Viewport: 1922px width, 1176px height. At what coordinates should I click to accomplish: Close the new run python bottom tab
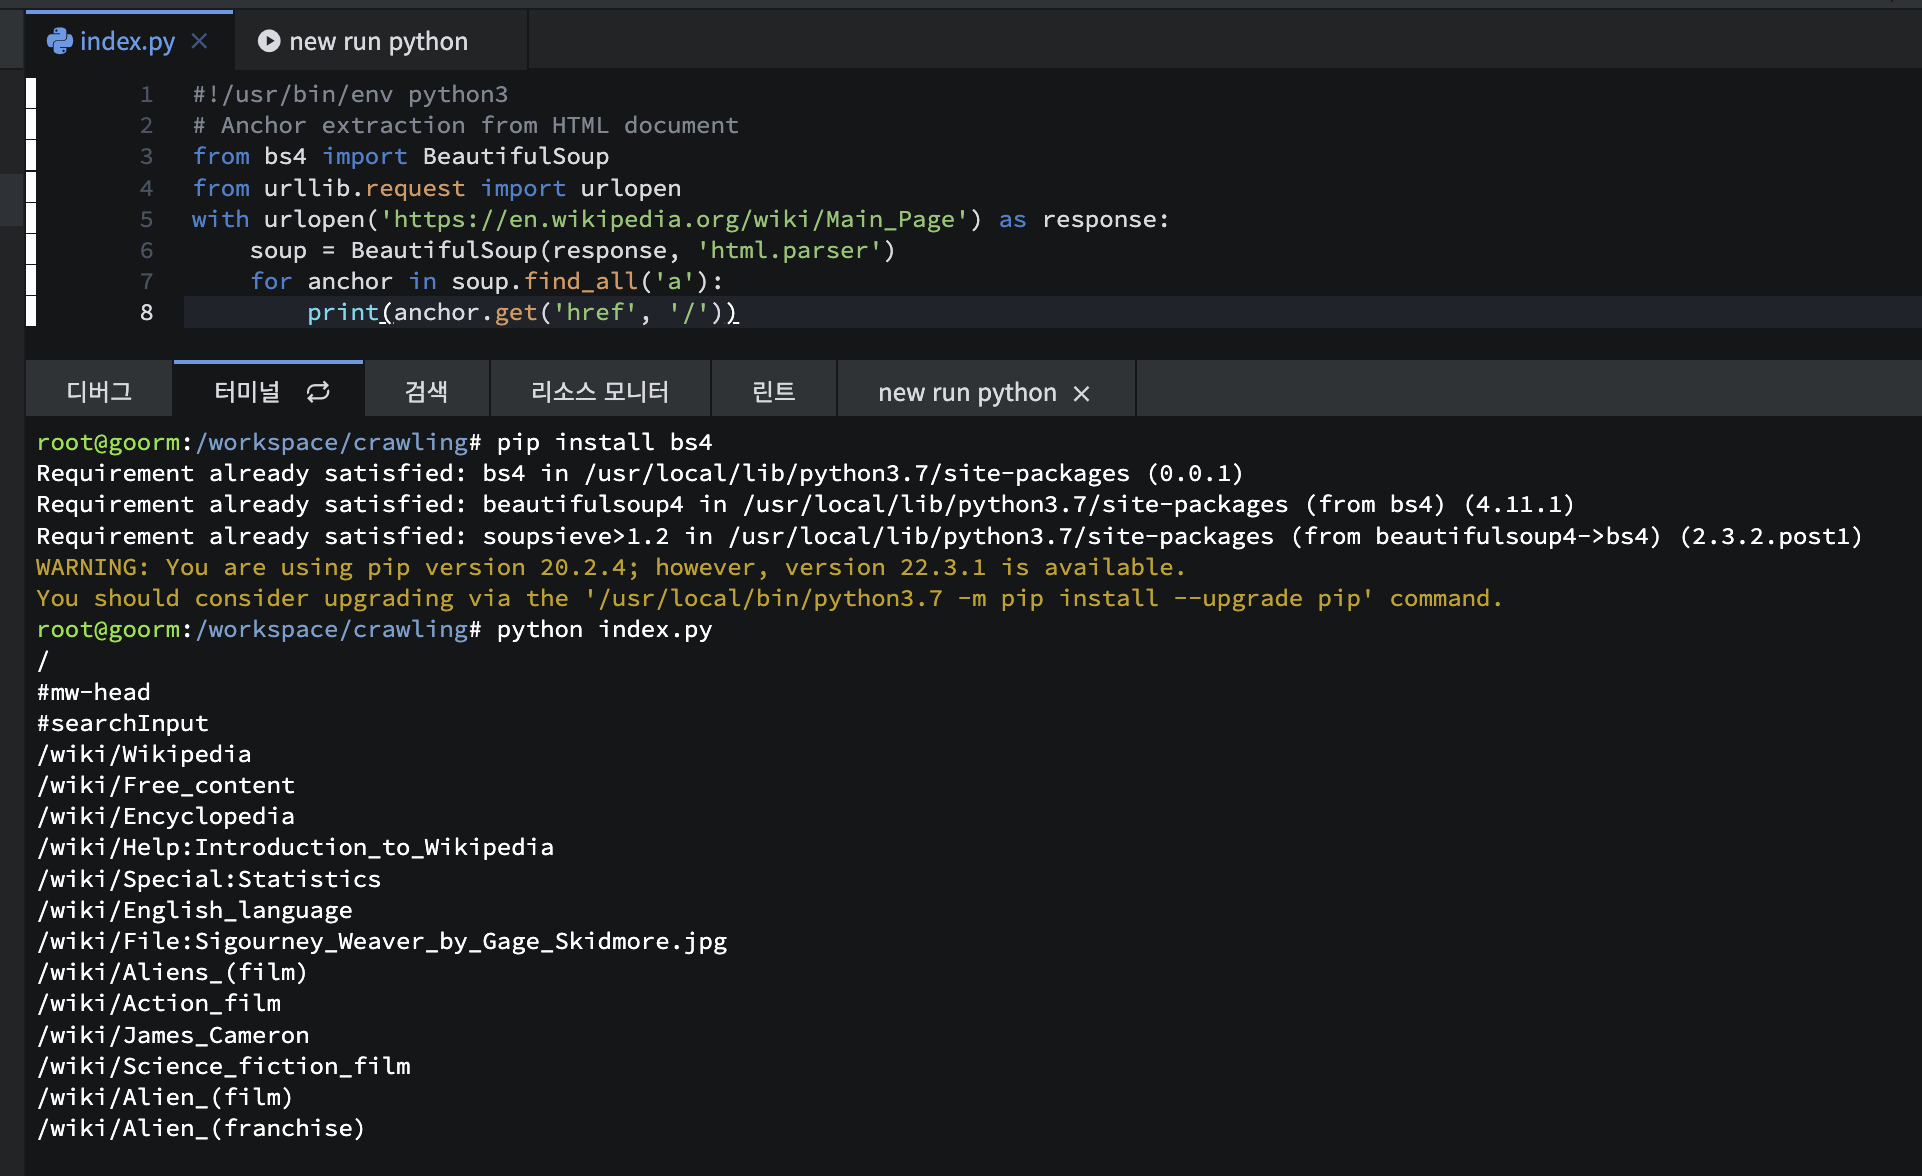click(x=1081, y=393)
